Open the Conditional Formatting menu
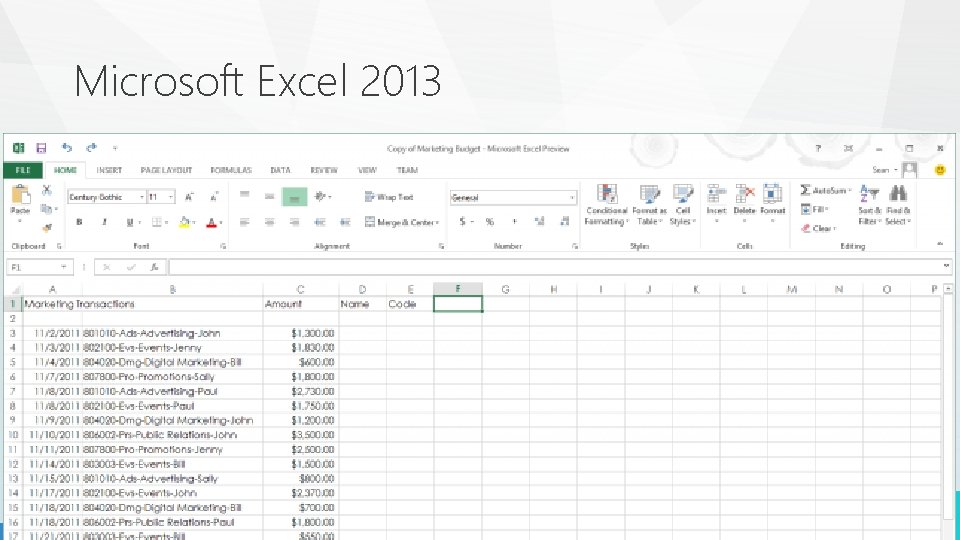This screenshot has width=960, height=540. click(x=606, y=205)
